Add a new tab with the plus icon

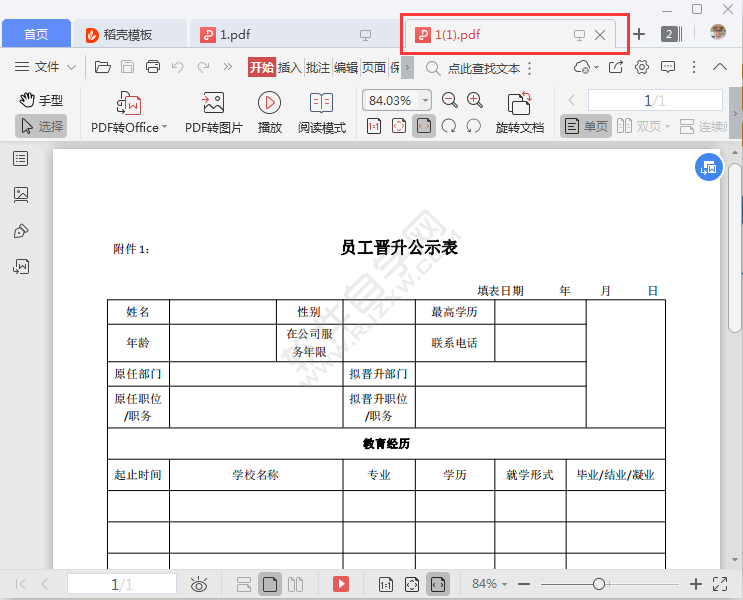pos(639,34)
